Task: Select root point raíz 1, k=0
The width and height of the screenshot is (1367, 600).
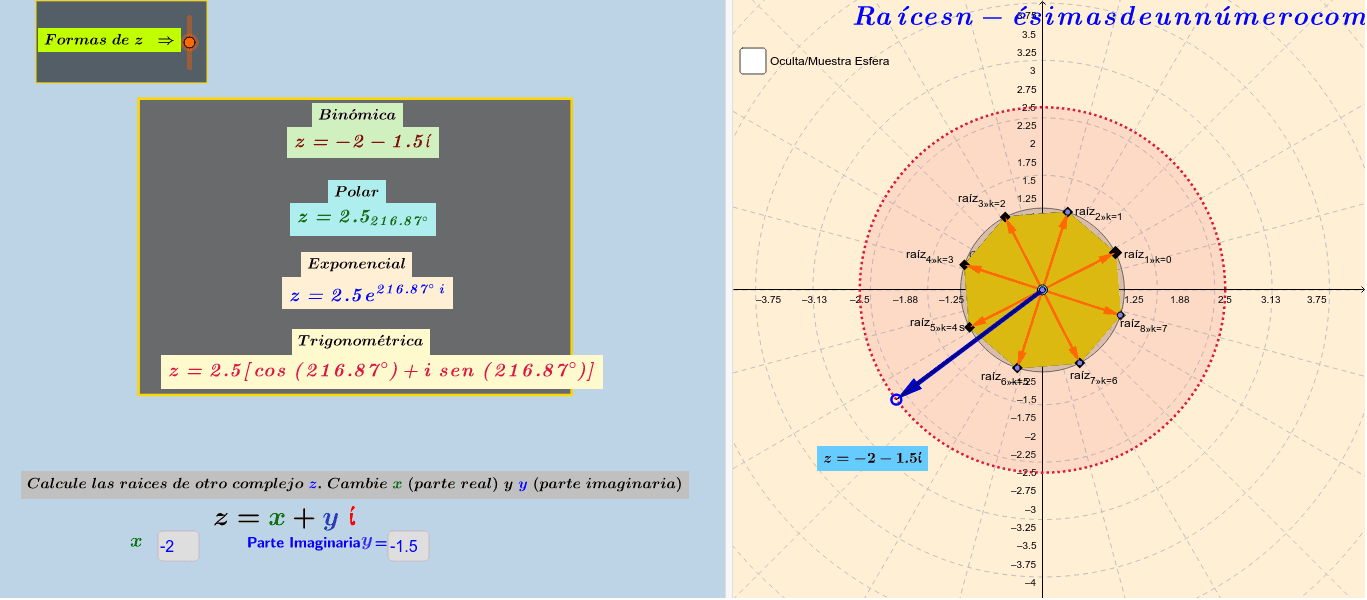Action: pos(1116,253)
